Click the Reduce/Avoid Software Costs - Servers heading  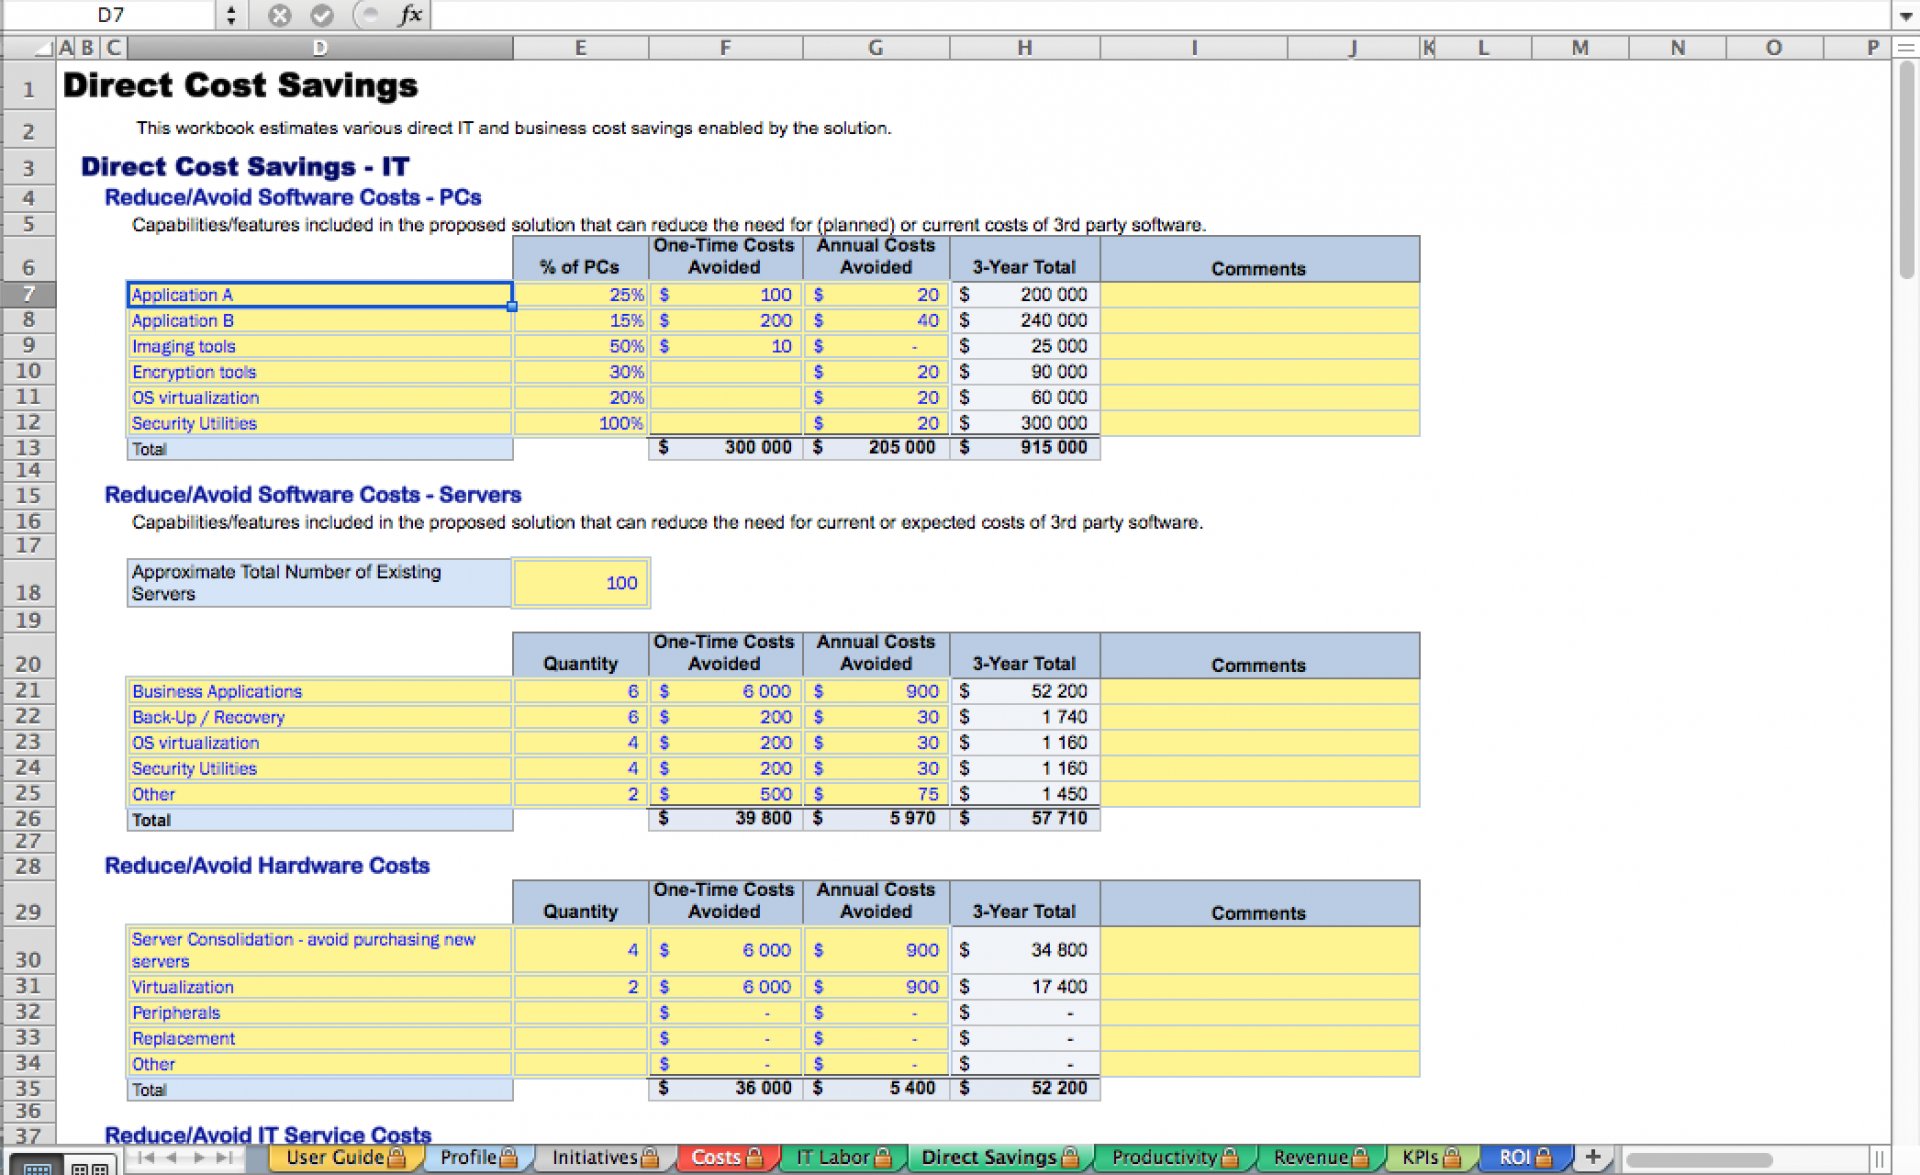point(313,495)
